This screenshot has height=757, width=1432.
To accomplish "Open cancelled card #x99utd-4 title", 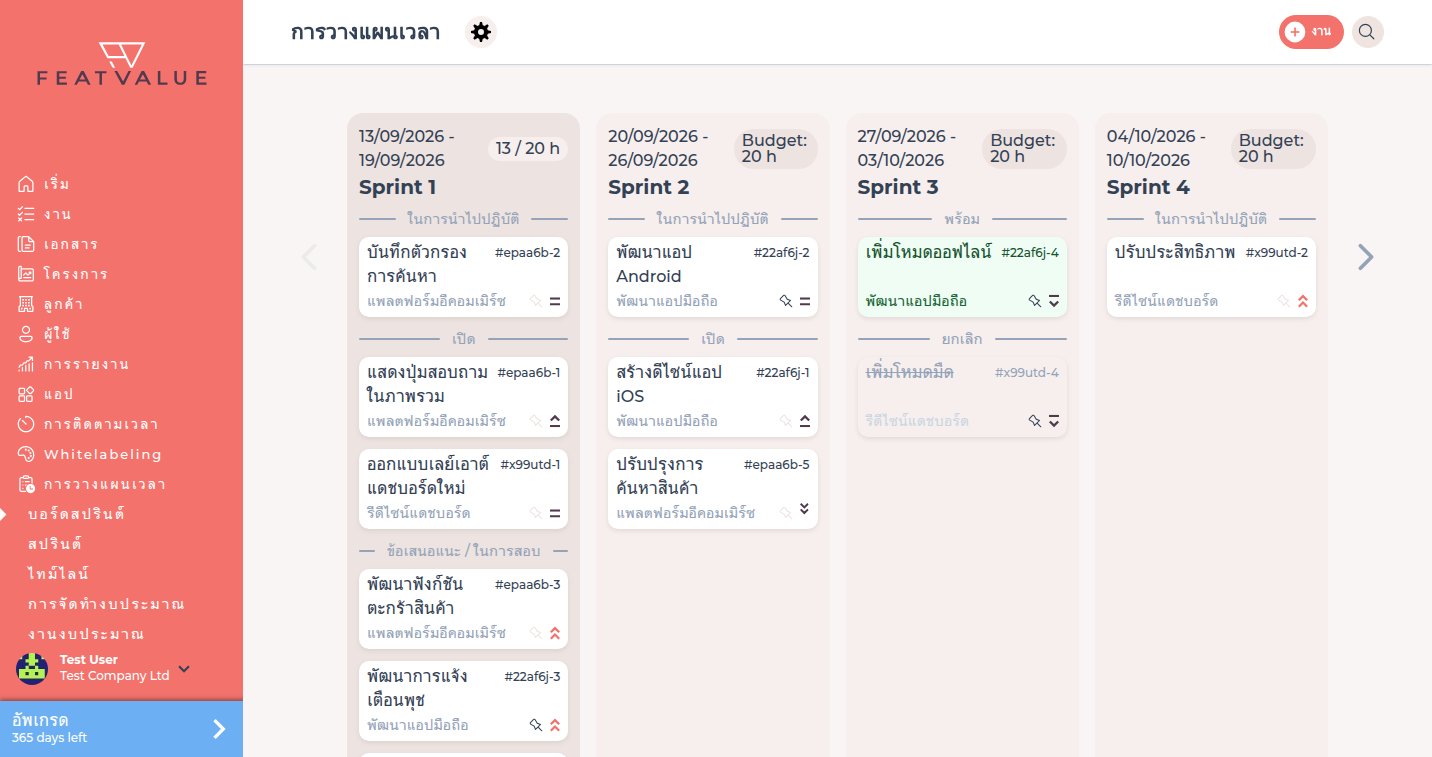I will point(910,372).
